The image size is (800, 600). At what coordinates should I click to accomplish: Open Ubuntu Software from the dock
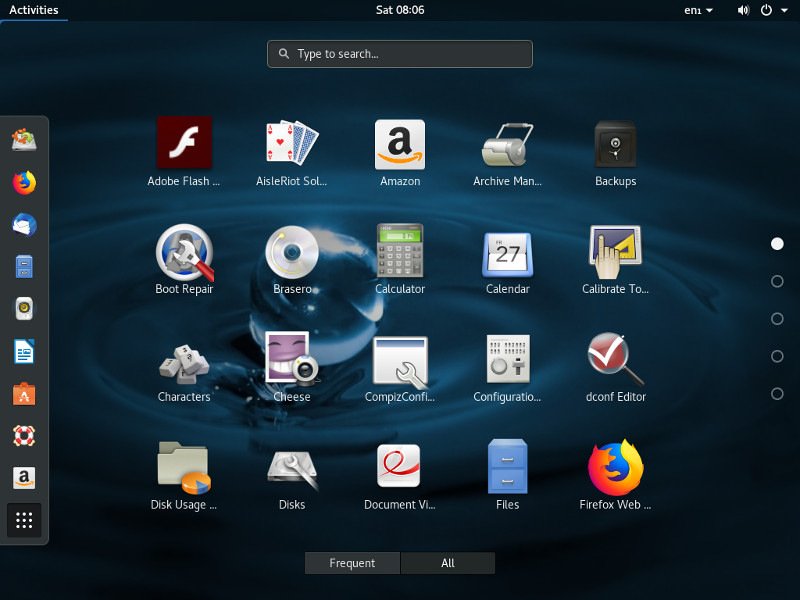coord(24,394)
